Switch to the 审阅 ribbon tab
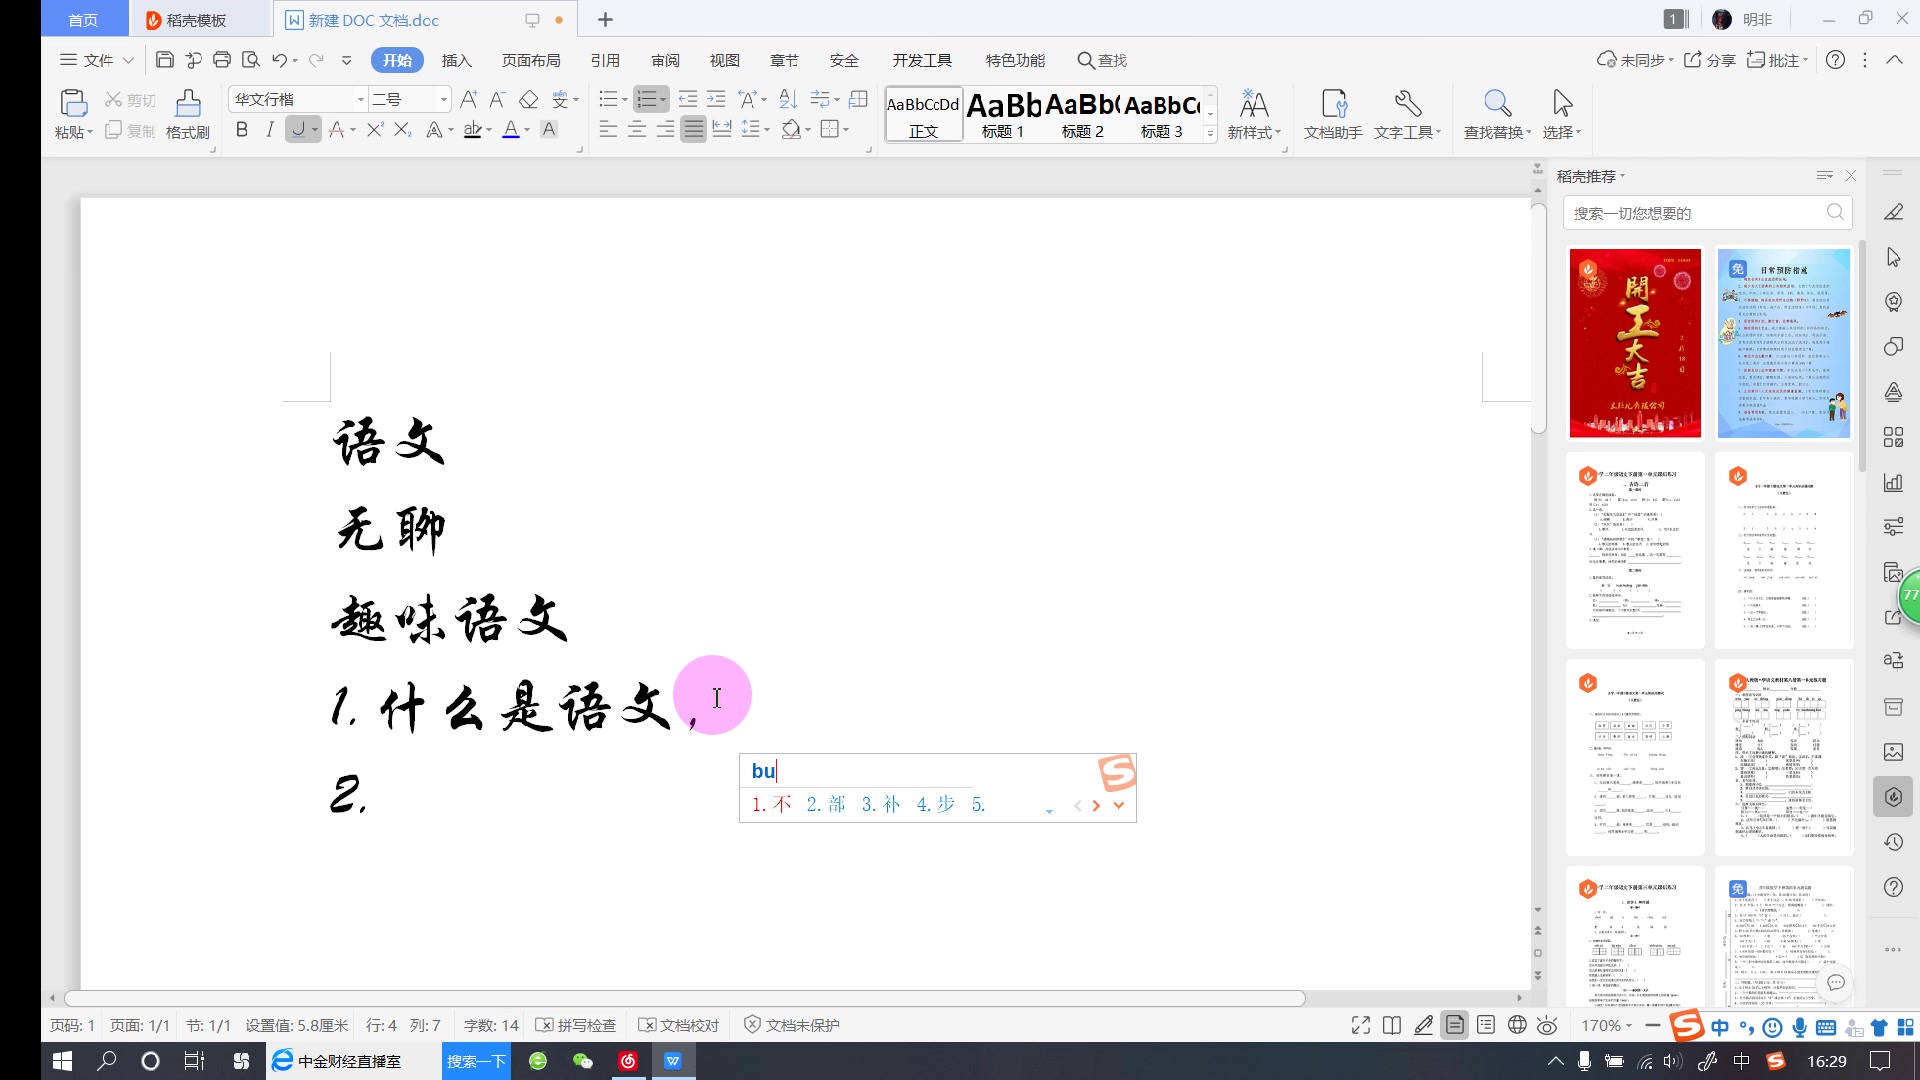The width and height of the screenshot is (1920, 1080). [x=665, y=60]
